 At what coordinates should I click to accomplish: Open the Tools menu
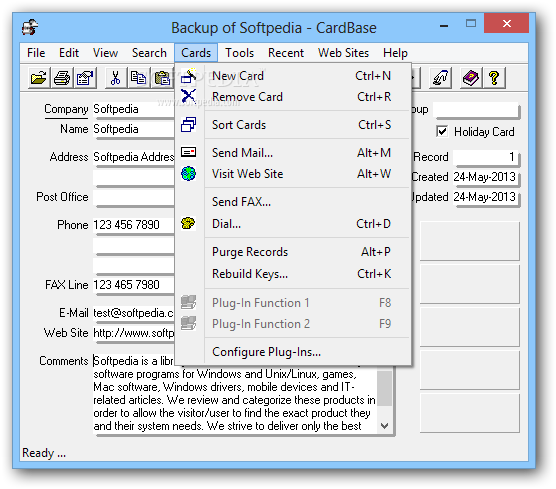pos(240,53)
